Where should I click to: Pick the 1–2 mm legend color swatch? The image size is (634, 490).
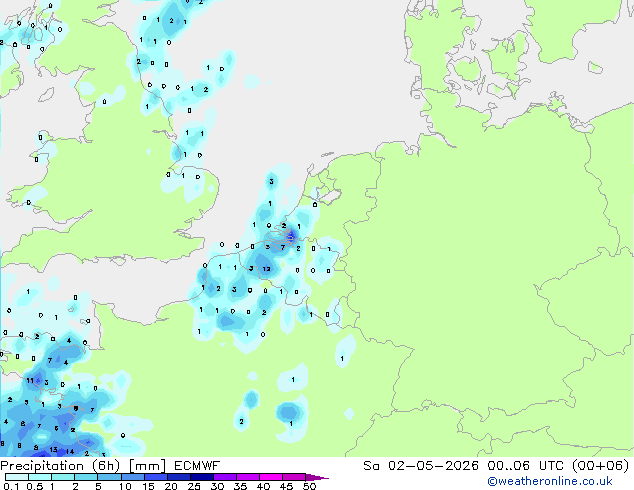63,477
